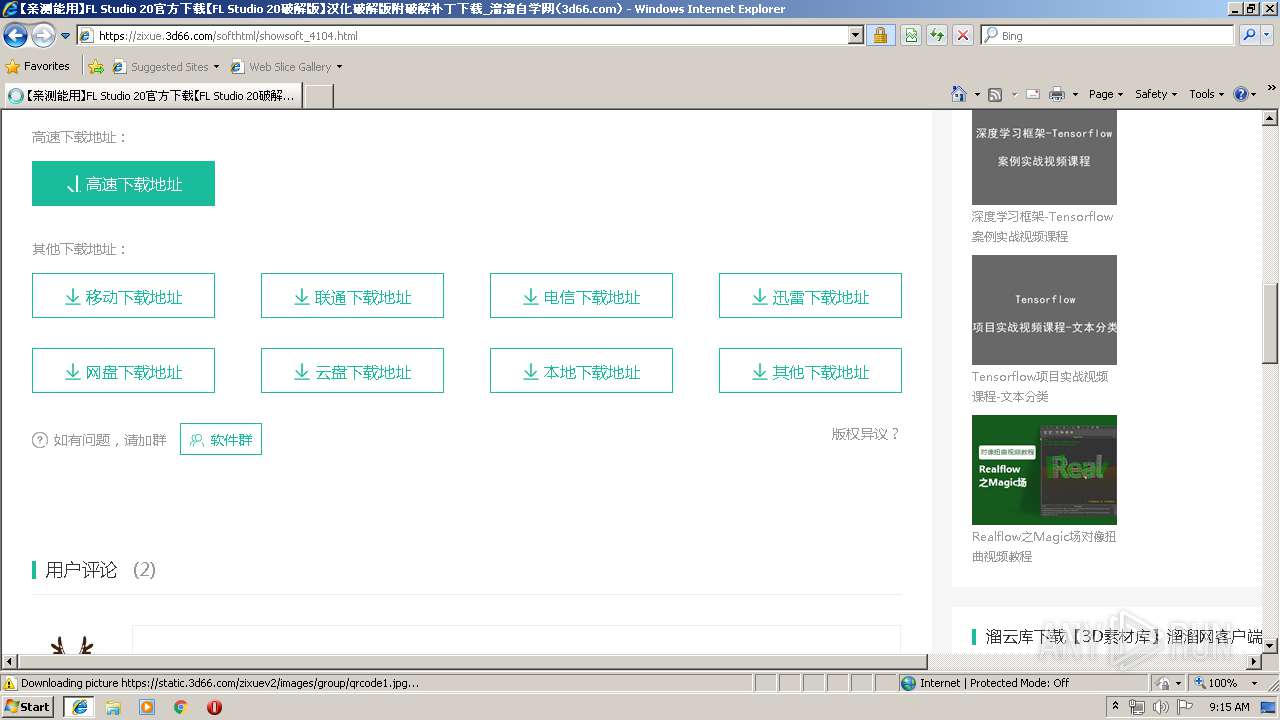Click the red Opera taskbar icon
Viewport: 1280px width, 720px height.
tap(214, 706)
